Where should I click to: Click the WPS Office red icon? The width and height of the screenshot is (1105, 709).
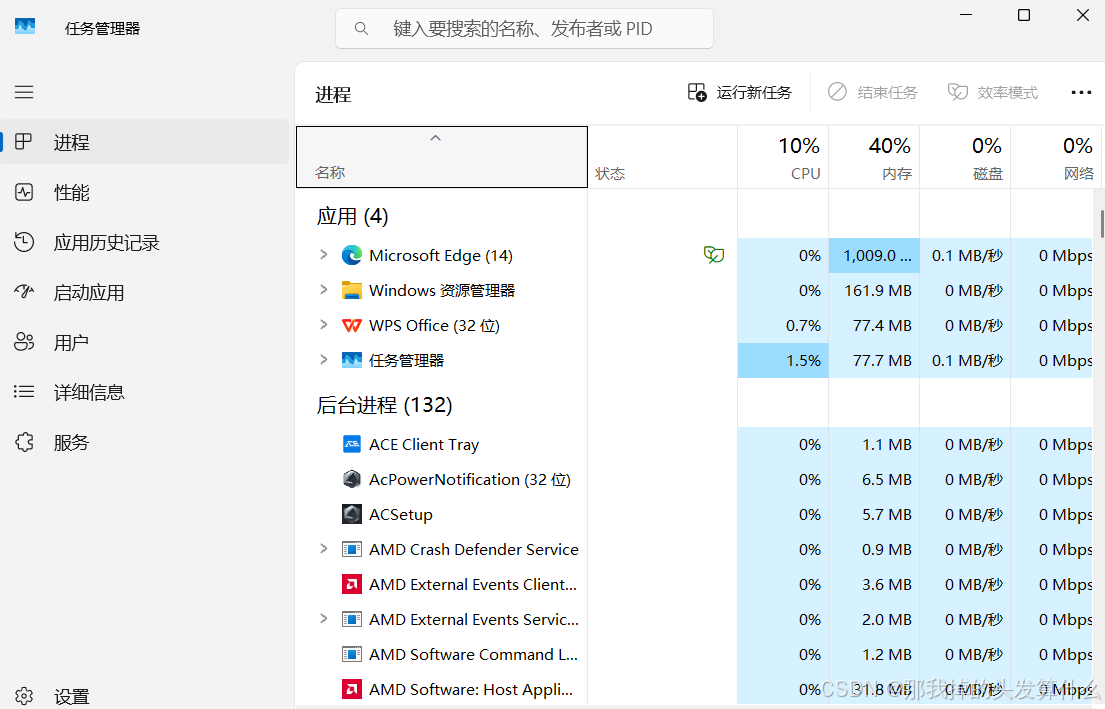(352, 326)
